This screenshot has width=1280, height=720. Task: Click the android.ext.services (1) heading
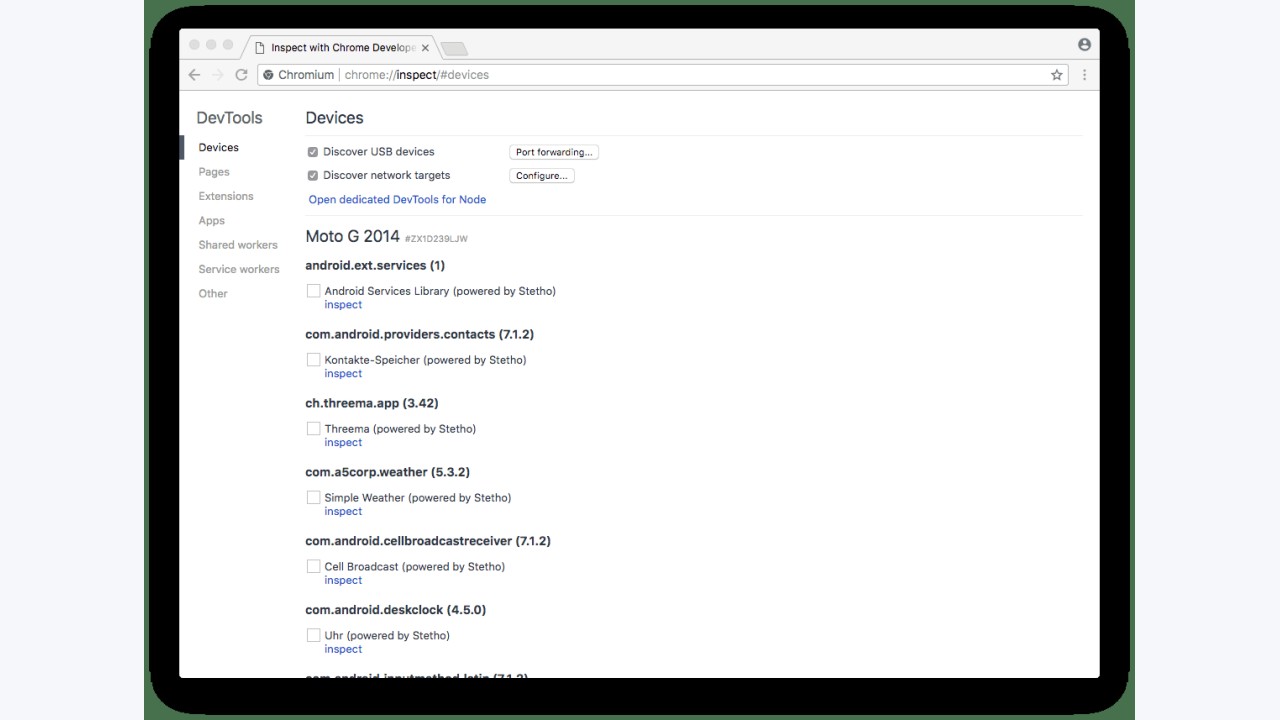pyautogui.click(x=375, y=266)
